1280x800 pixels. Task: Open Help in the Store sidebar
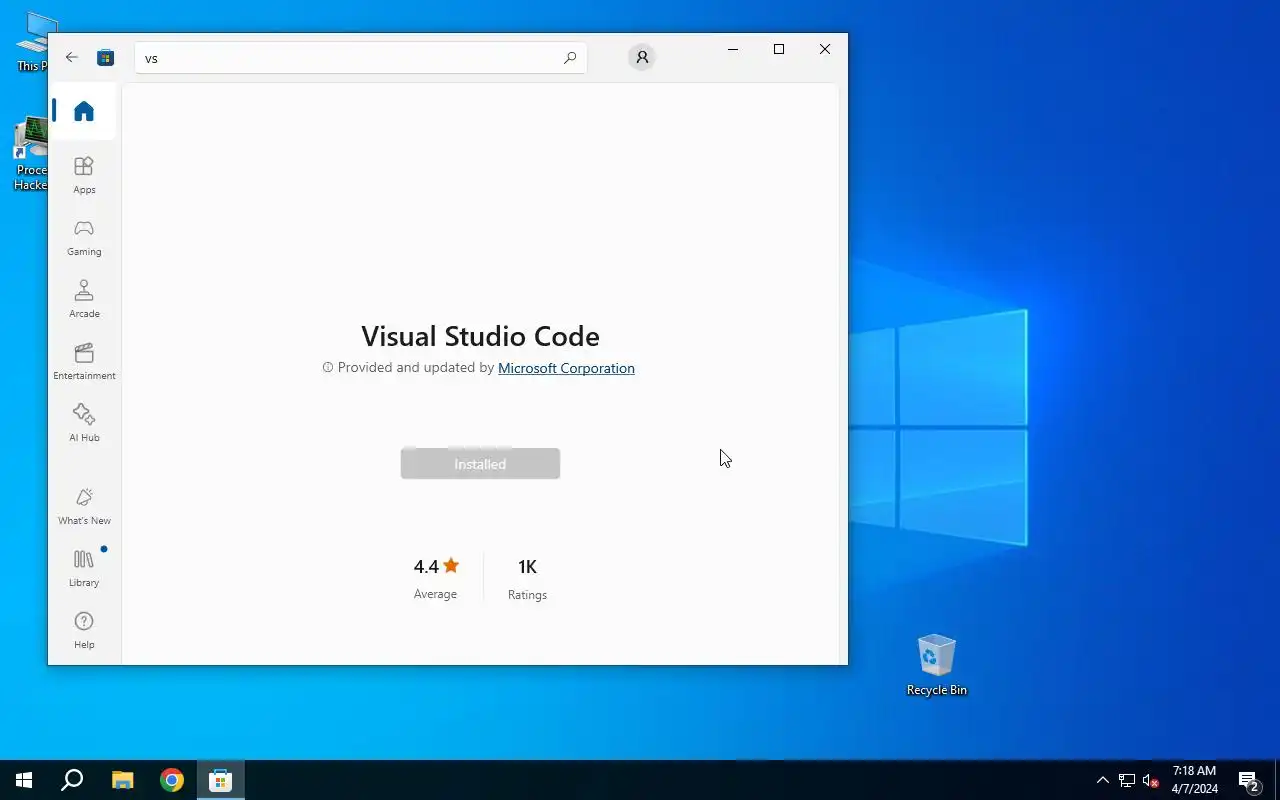(84, 630)
